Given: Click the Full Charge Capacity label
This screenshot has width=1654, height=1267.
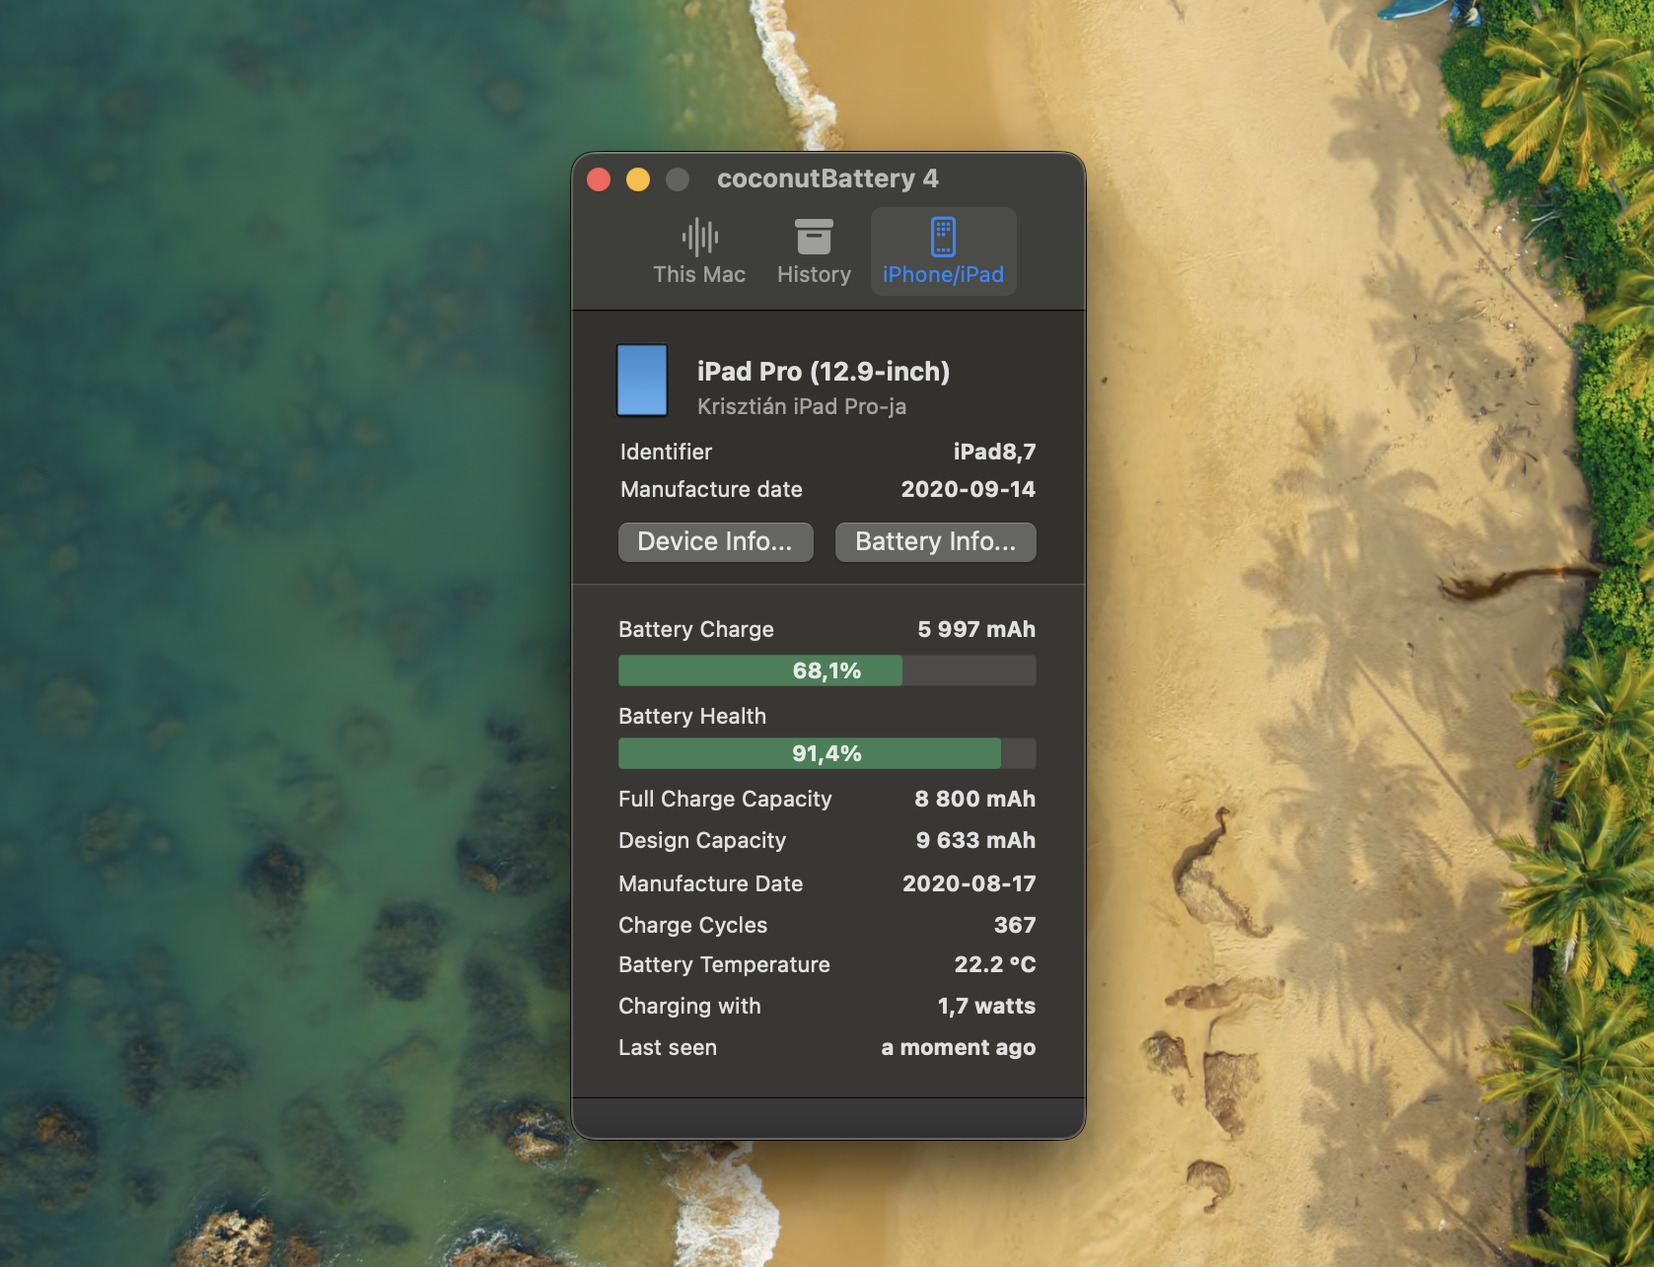Looking at the screenshot, I should coord(725,799).
